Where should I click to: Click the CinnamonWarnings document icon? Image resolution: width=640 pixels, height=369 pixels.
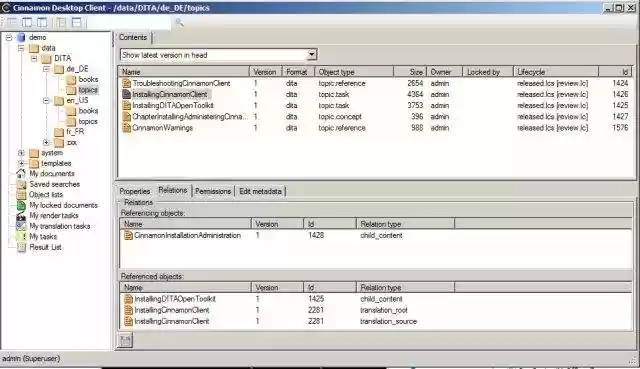pos(127,128)
